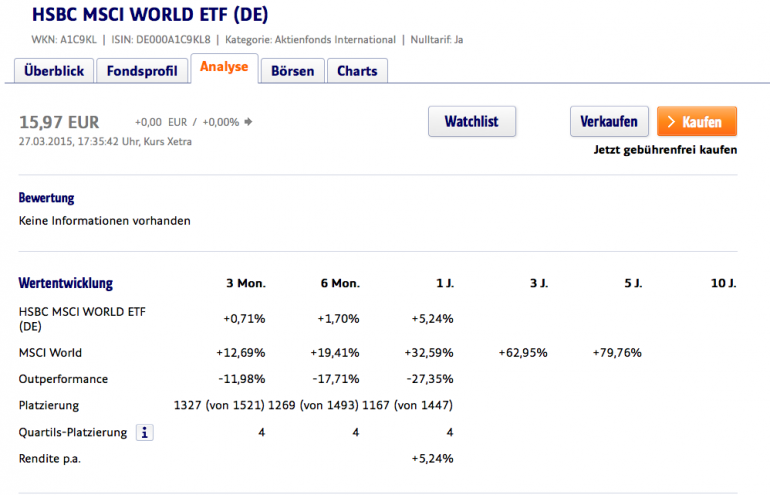Click the Rendite p.a. row label
This screenshot has height=495, width=770.
pos(50,459)
